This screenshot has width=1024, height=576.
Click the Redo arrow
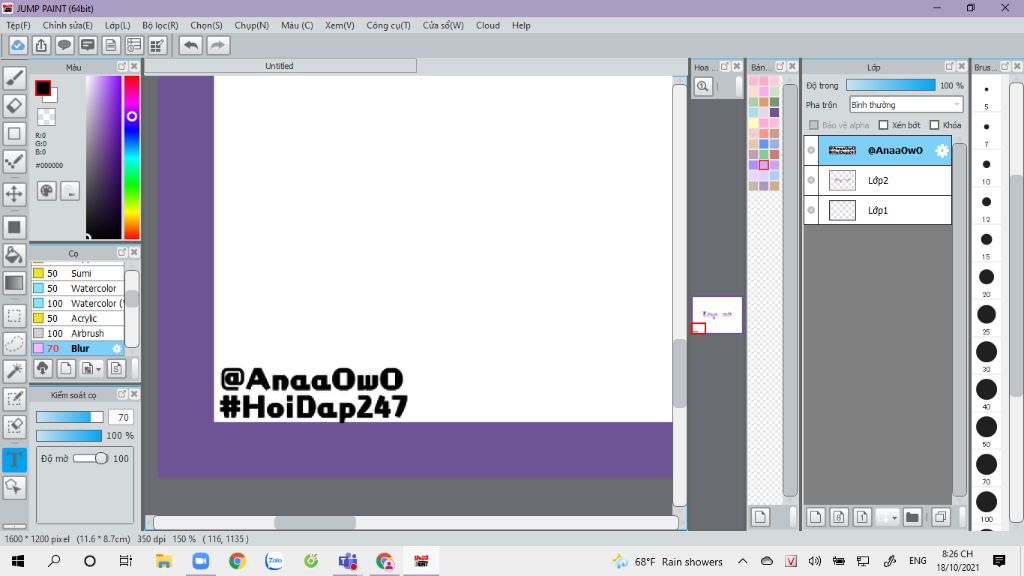click(x=218, y=45)
